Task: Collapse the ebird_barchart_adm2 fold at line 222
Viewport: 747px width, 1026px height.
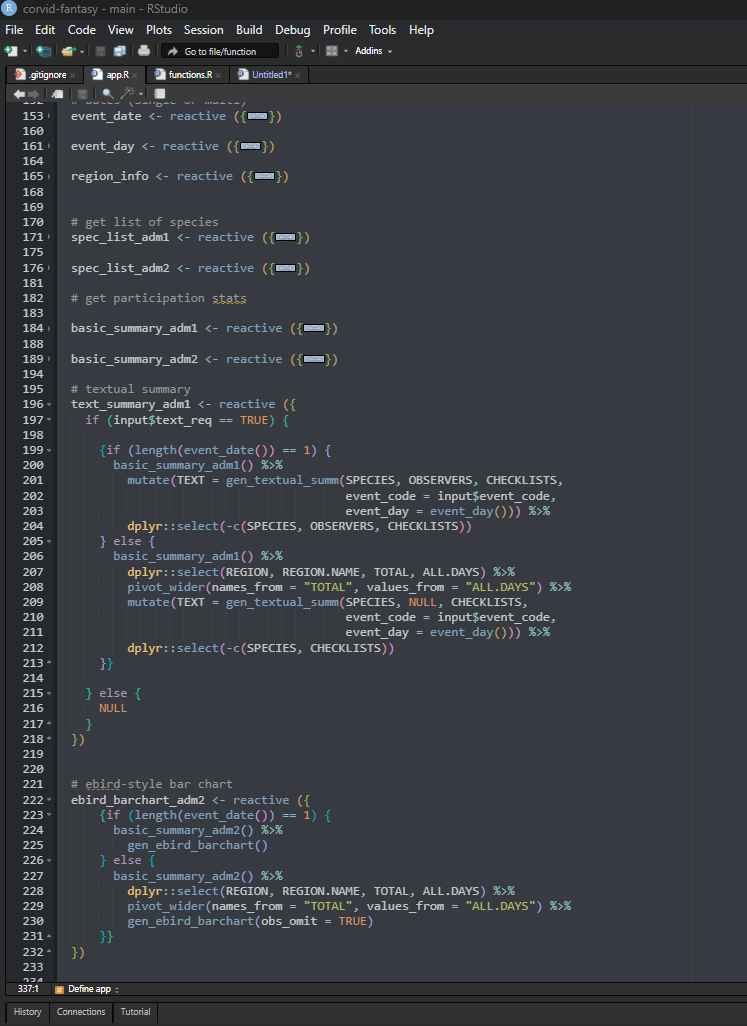Action: pyautogui.click(x=50, y=800)
